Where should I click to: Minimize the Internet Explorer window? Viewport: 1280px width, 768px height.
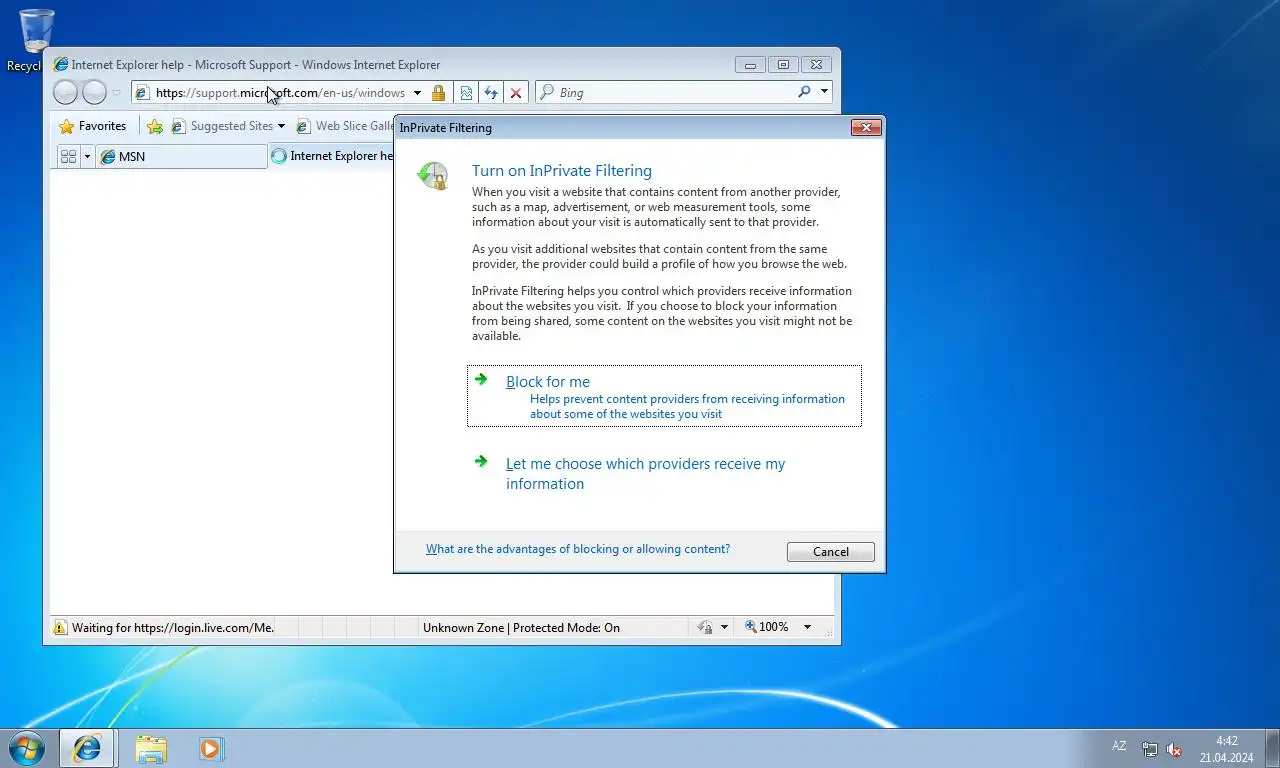pos(750,65)
